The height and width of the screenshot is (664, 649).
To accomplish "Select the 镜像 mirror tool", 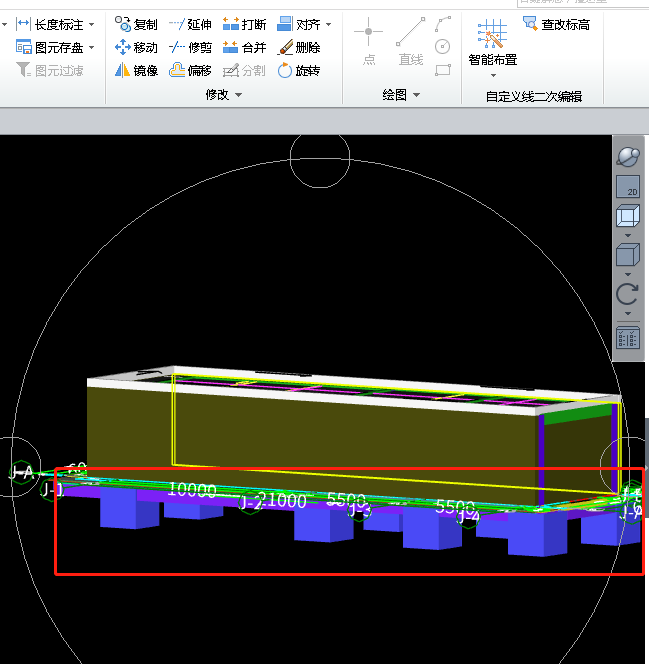I will point(136,70).
